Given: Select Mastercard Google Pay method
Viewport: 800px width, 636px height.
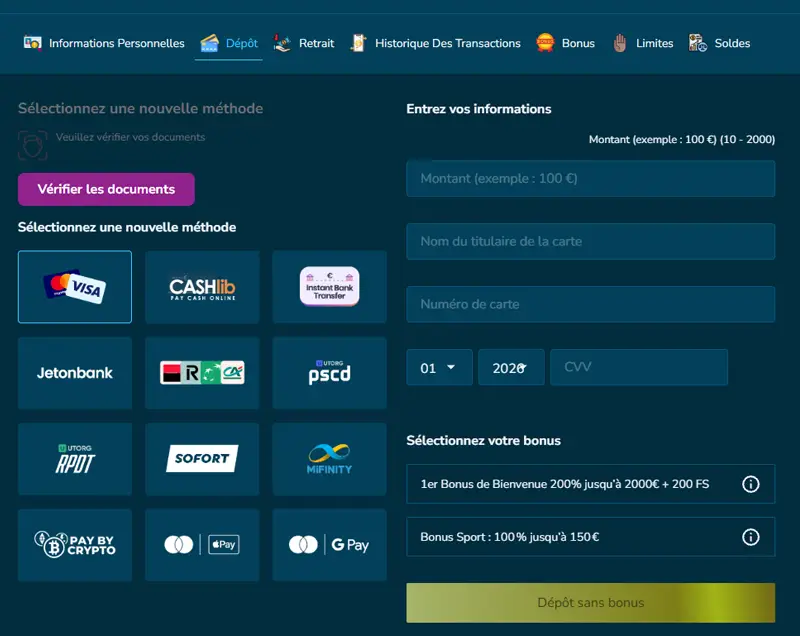Looking at the screenshot, I should pos(330,545).
